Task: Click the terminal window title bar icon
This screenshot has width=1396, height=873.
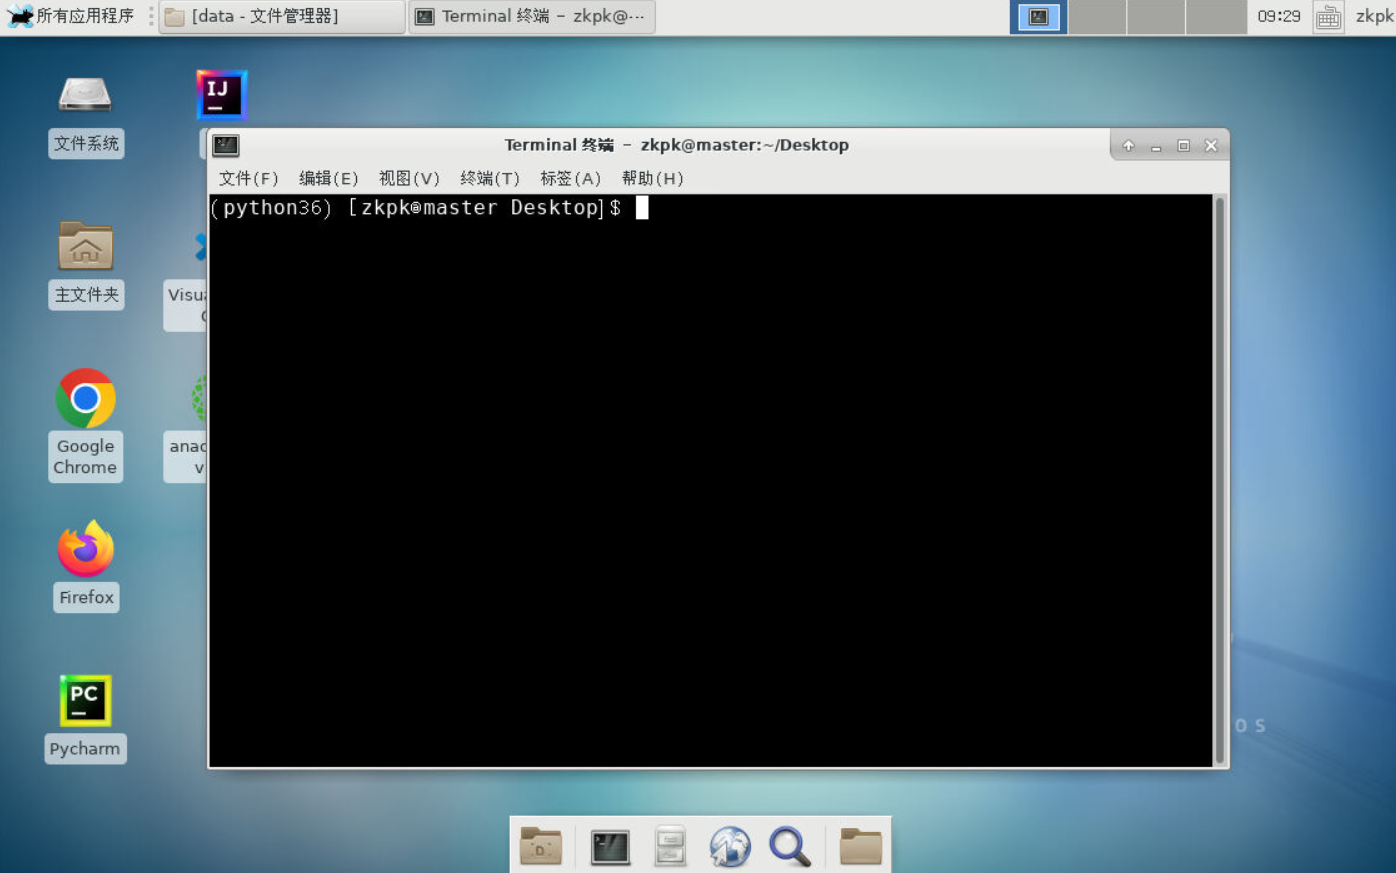Action: (x=226, y=146)
